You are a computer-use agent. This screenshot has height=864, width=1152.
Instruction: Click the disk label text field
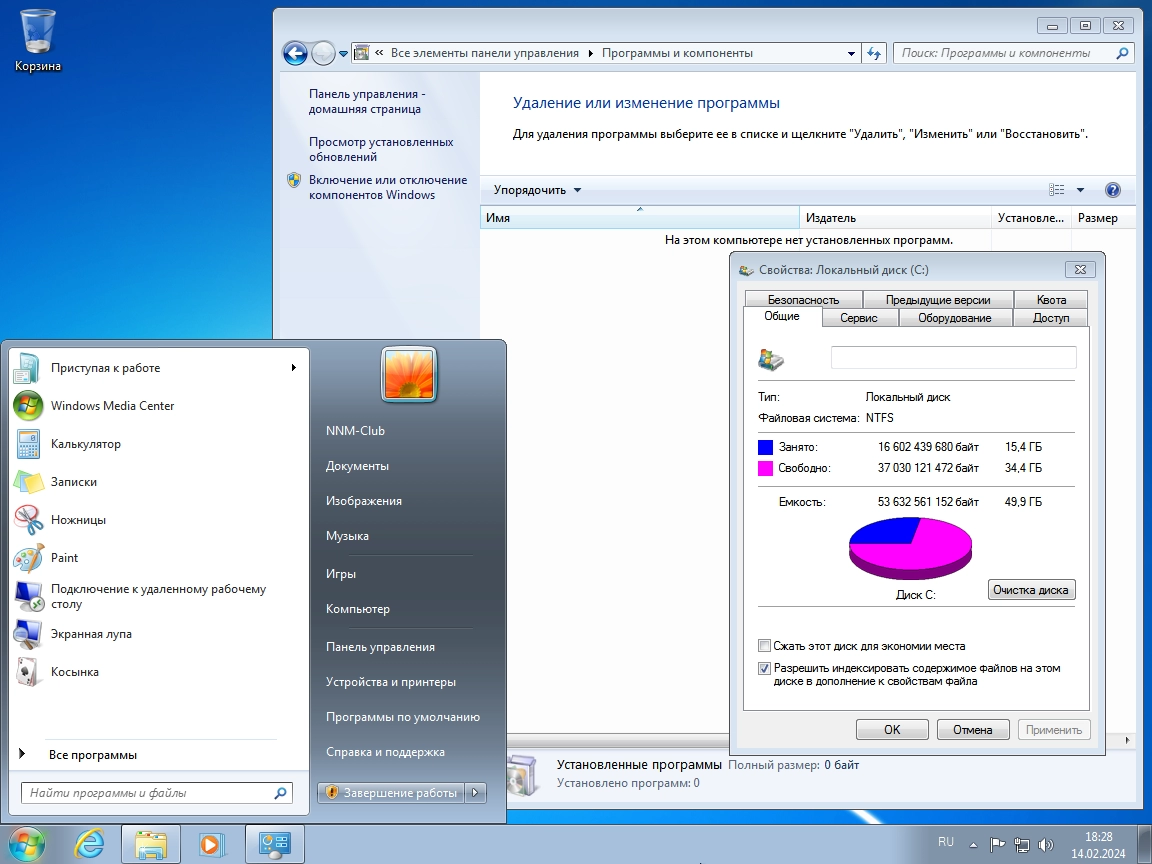click(953, 358)
